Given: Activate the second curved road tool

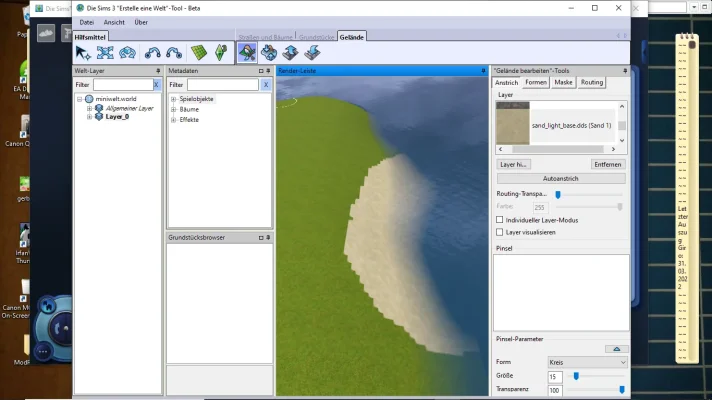Looking at the screenshot, I should 174,53.
